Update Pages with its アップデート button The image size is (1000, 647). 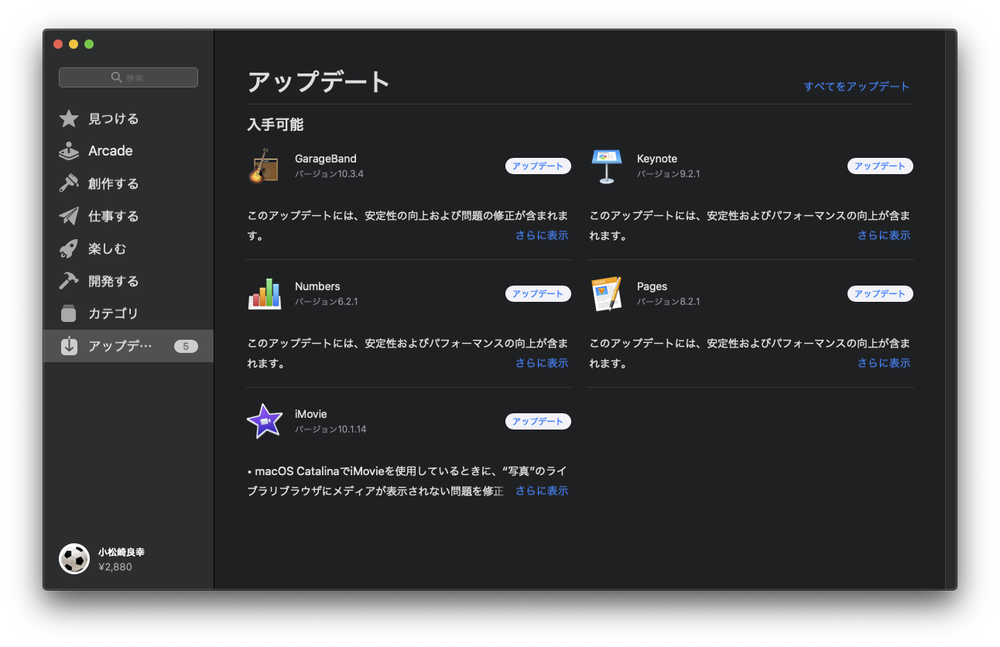coord(880,294)
